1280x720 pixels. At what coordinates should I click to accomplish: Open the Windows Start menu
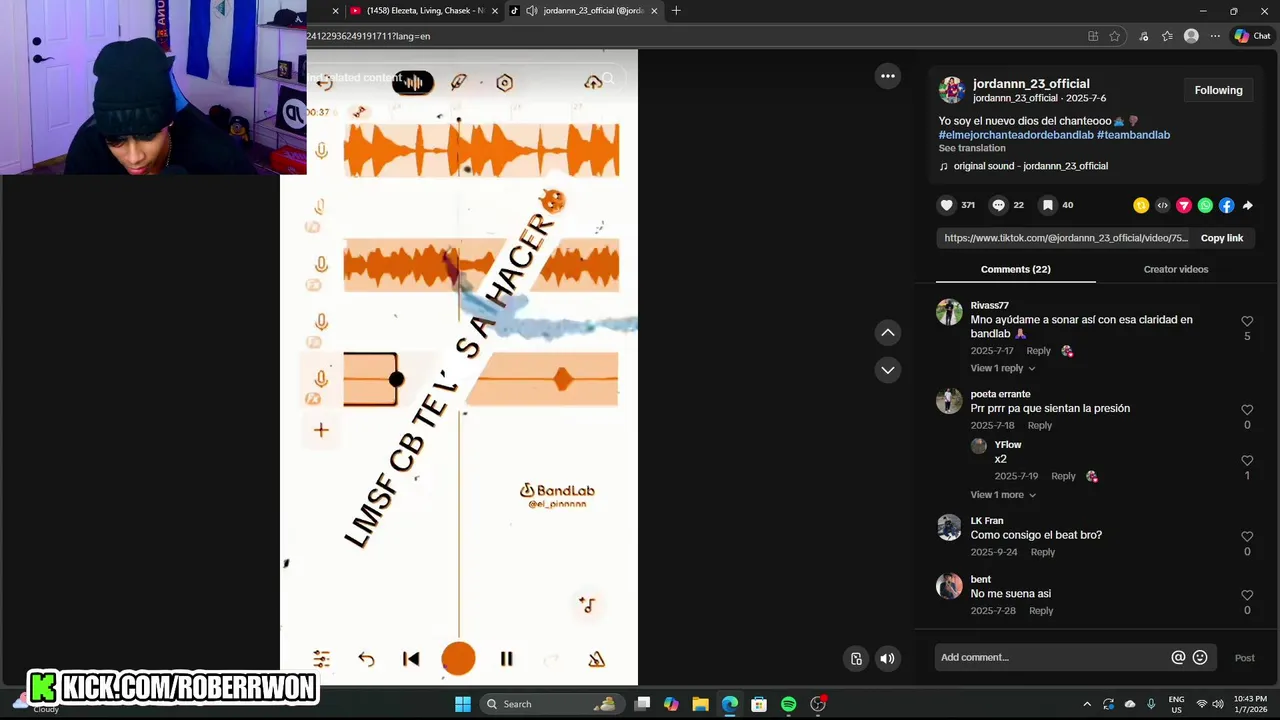pos(463,704)
